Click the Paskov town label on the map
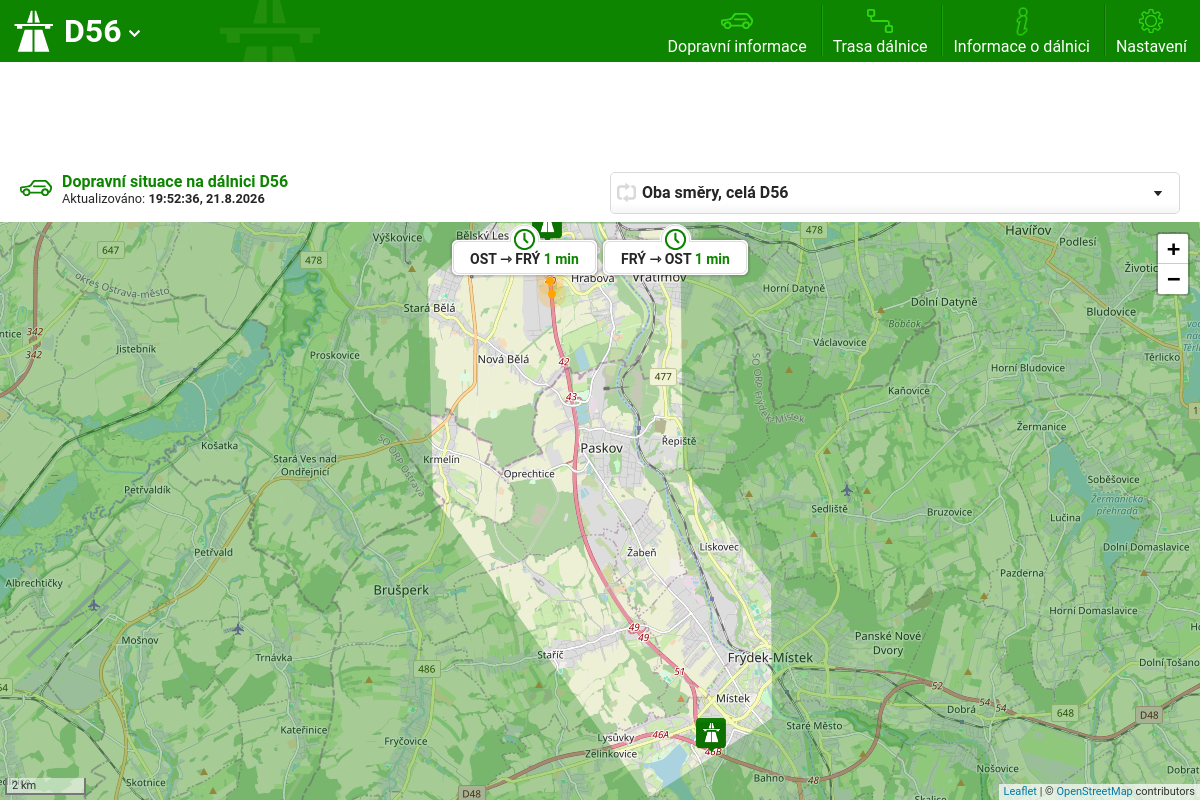 coord(602,448)
